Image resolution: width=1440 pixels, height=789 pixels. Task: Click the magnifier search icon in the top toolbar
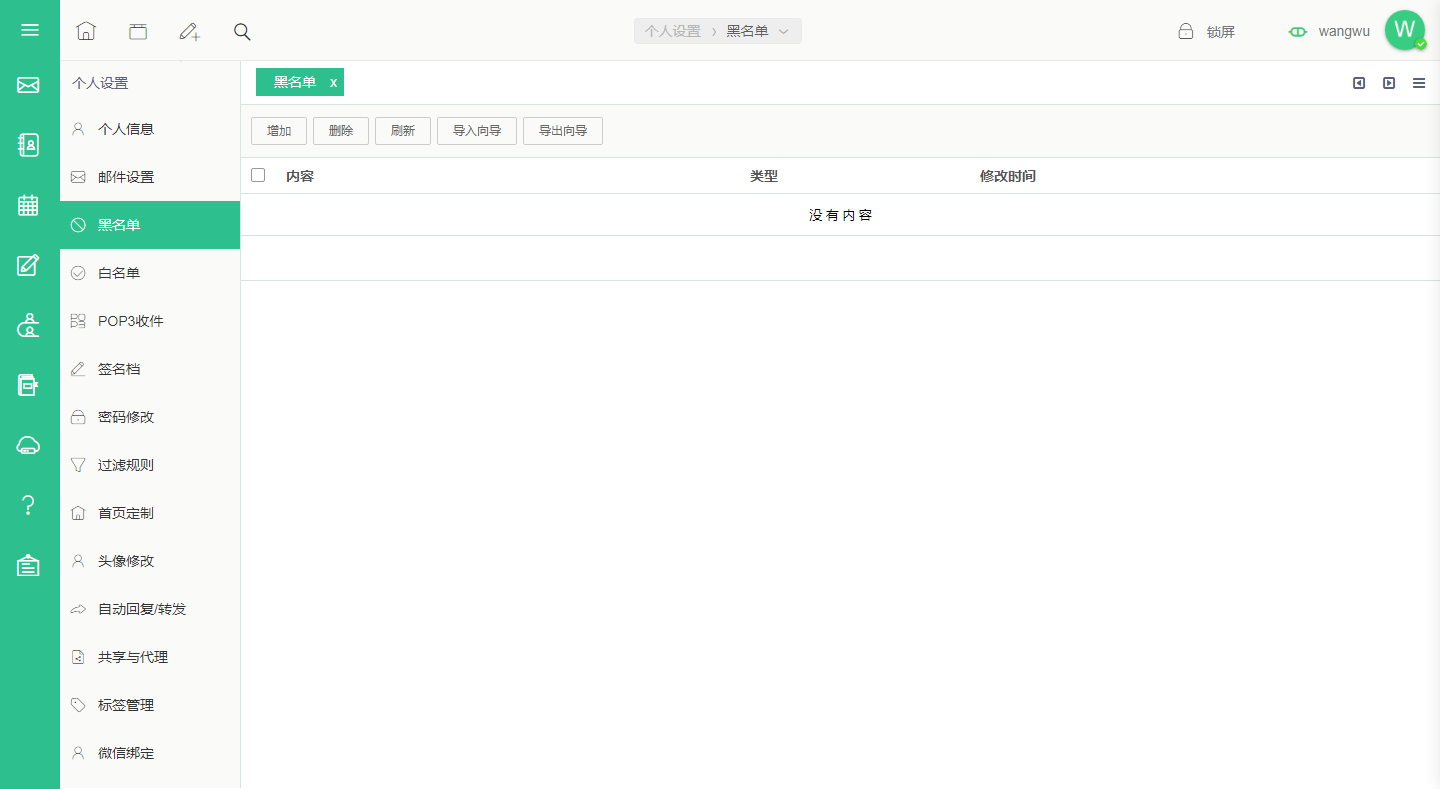[x=242, y=31]
